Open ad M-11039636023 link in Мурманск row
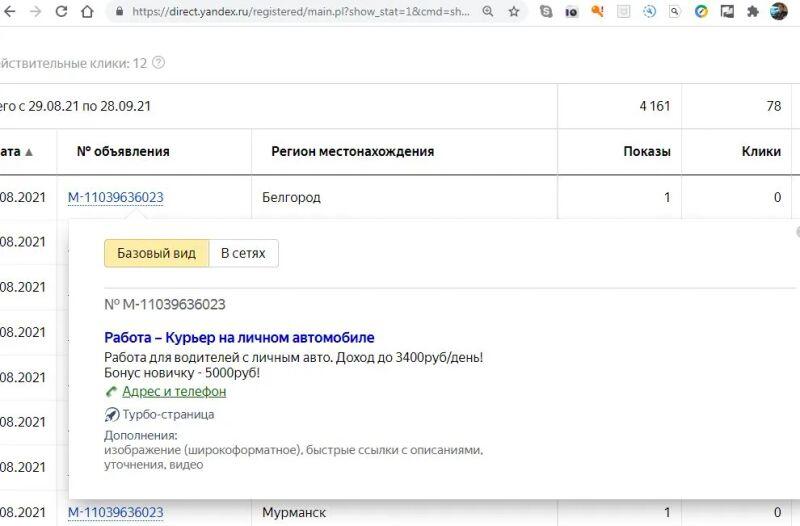Image resolution: width=800 pixels, height=526 pixels. click(115, 513)
